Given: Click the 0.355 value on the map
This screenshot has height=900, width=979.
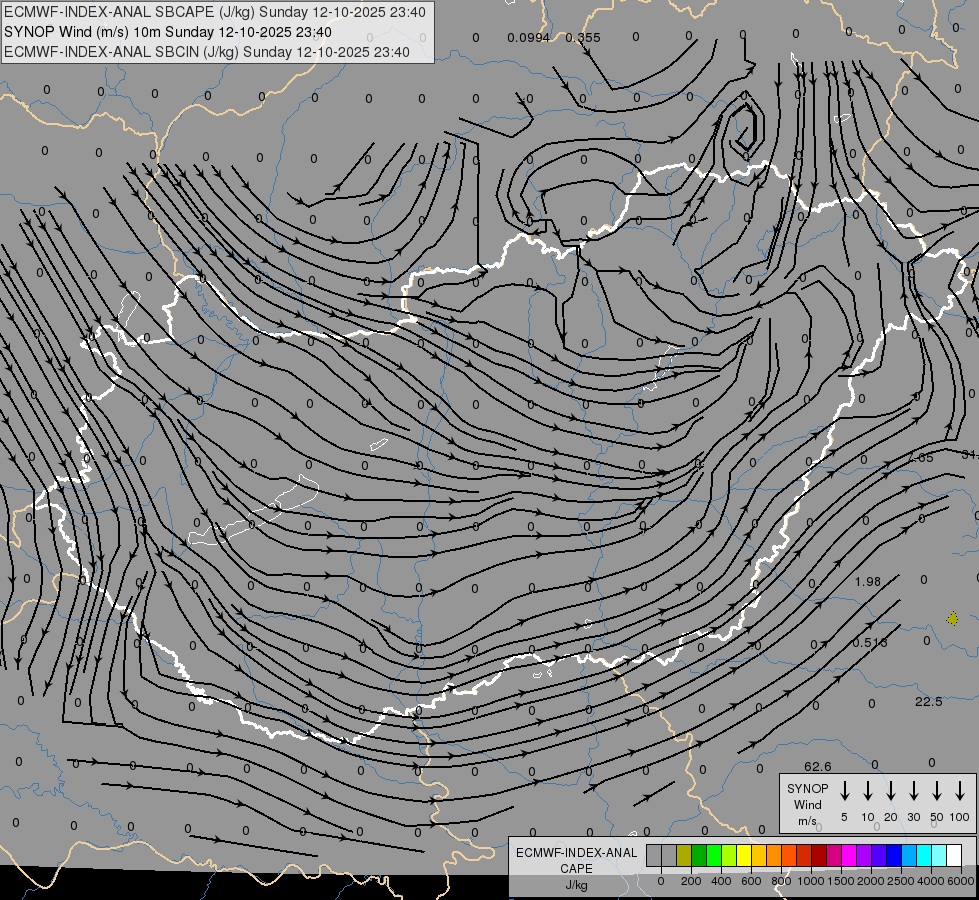Looking at the screenshot, I should [583, 37].
